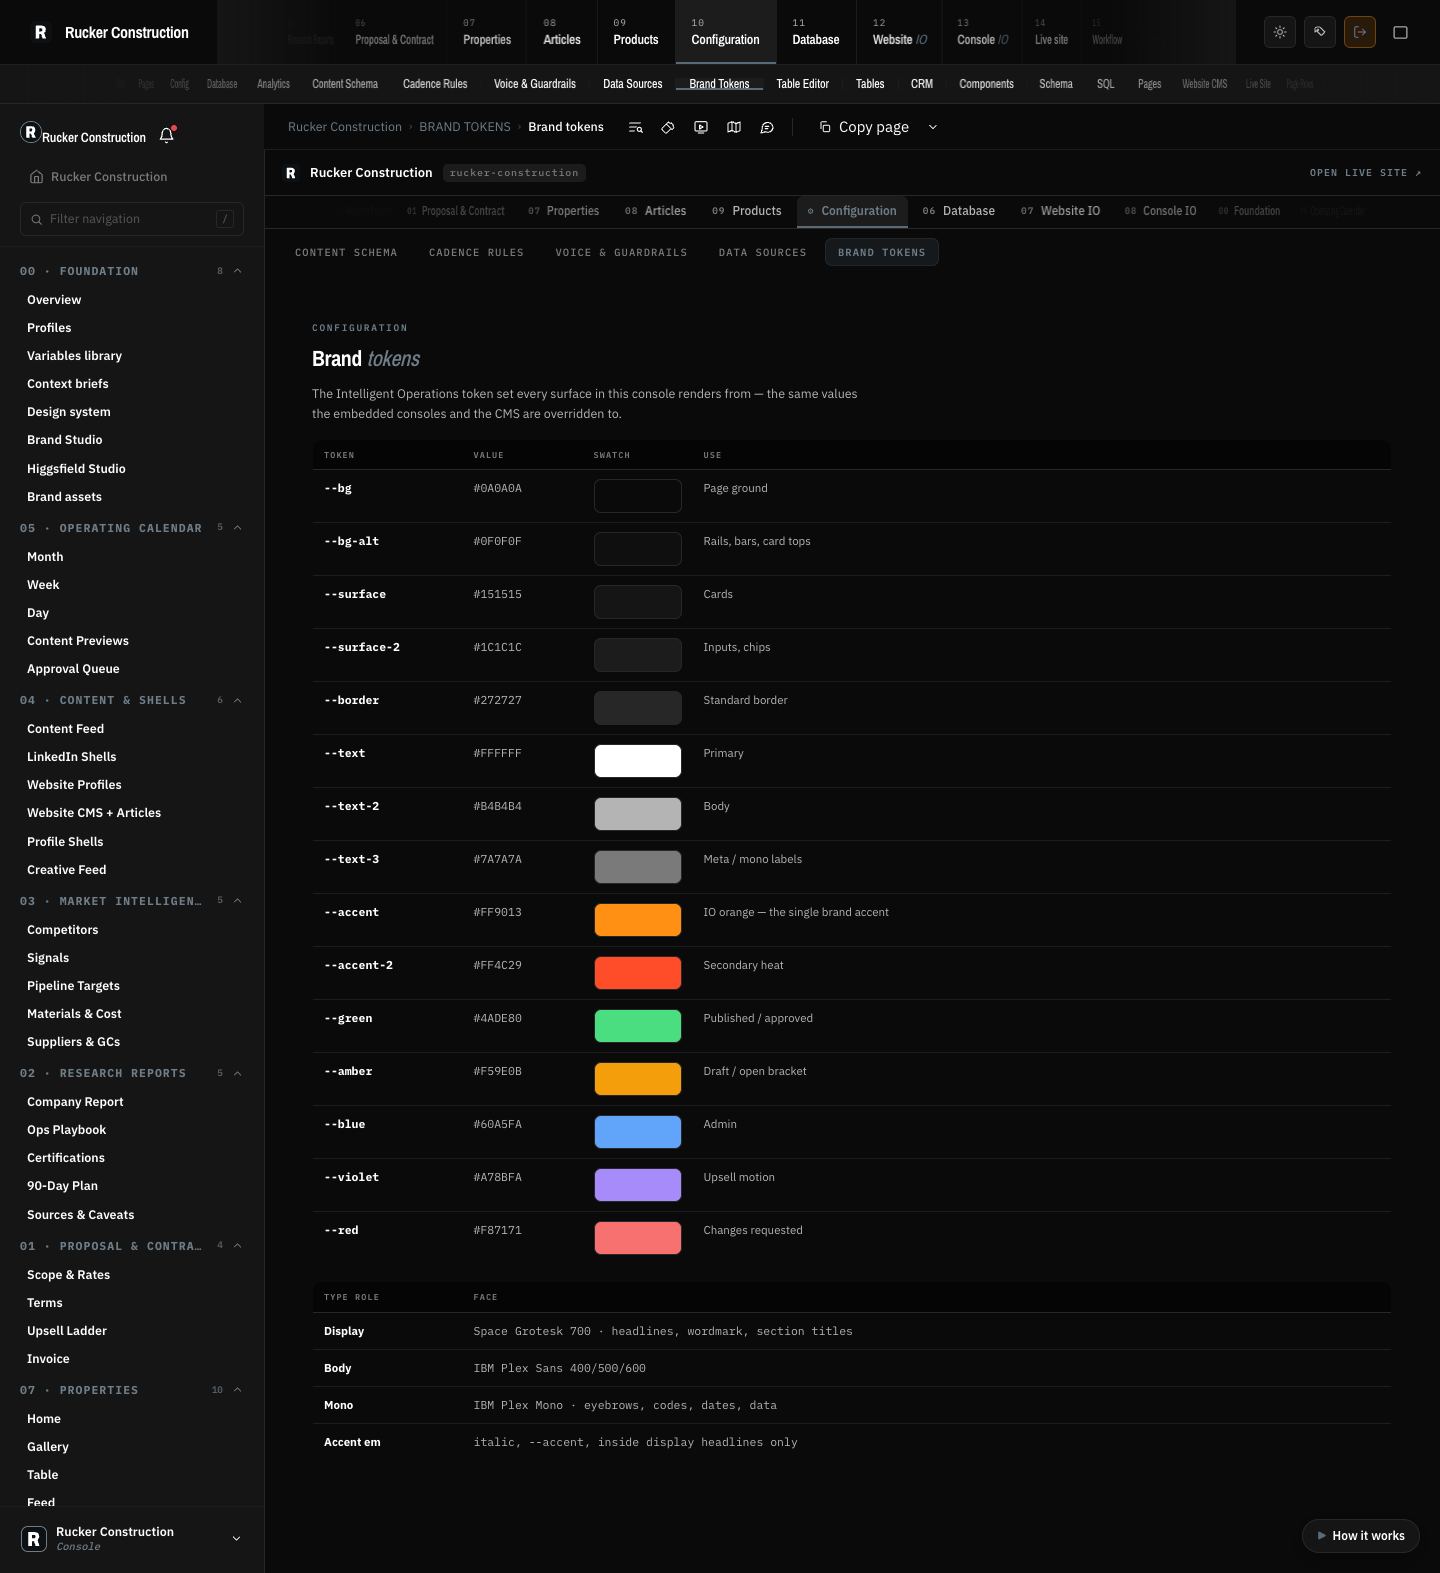Click the map icon in breadcrumb toolbar
This screenshot has height=1573, width=1440.
pyautogui.click(x=734, y=127)
